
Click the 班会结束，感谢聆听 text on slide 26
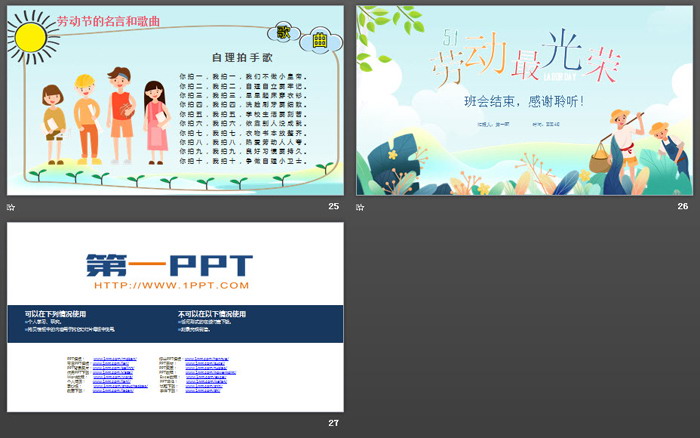tap(524, 101)
